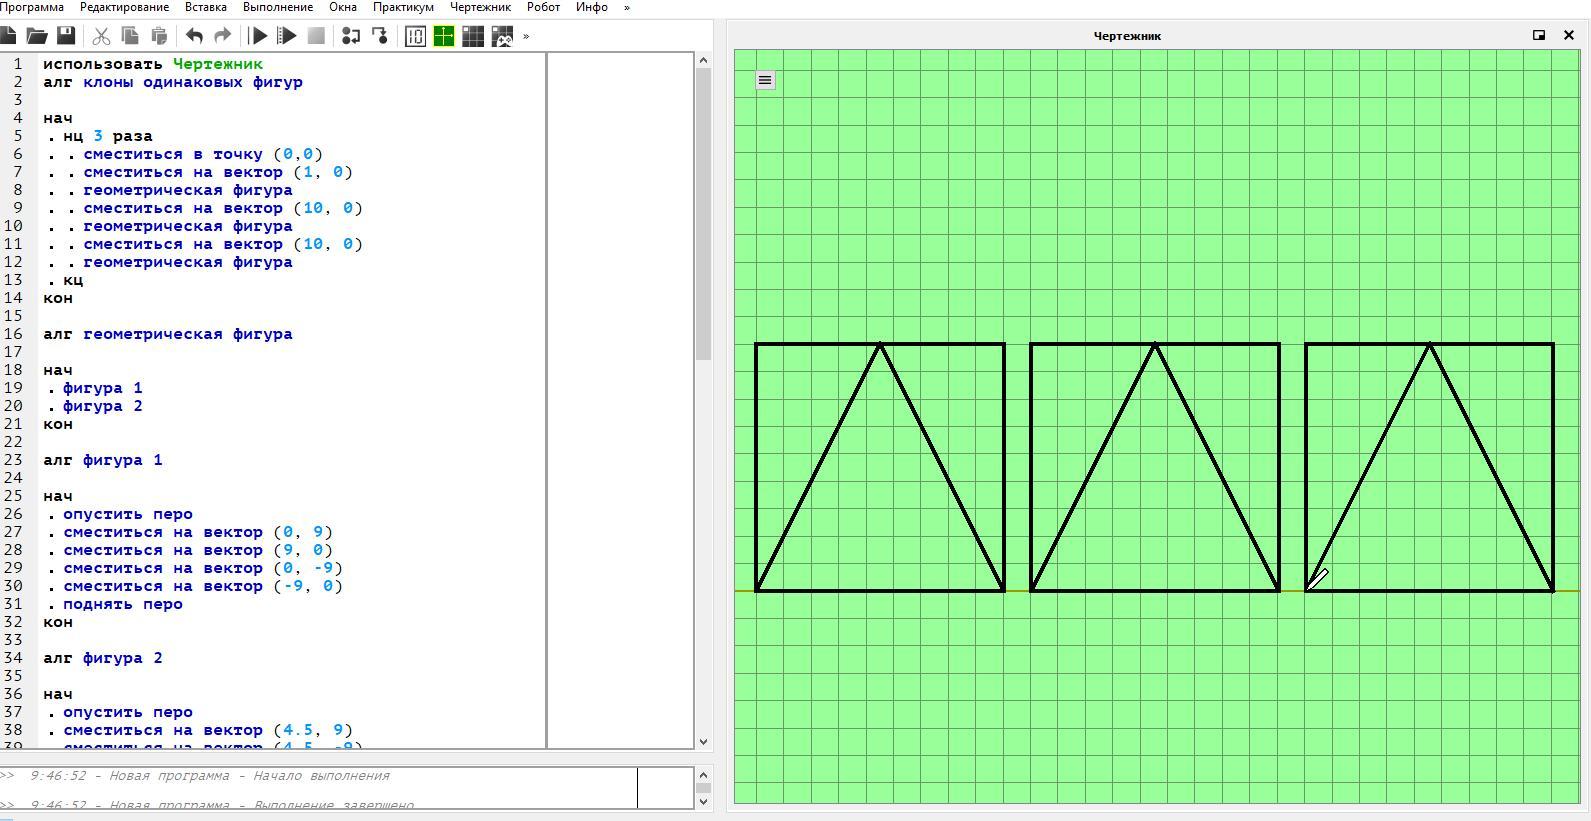Screen dimensions: 1591x821
Task: Run the program in animated step mode
Action: [x=287, y=36]
